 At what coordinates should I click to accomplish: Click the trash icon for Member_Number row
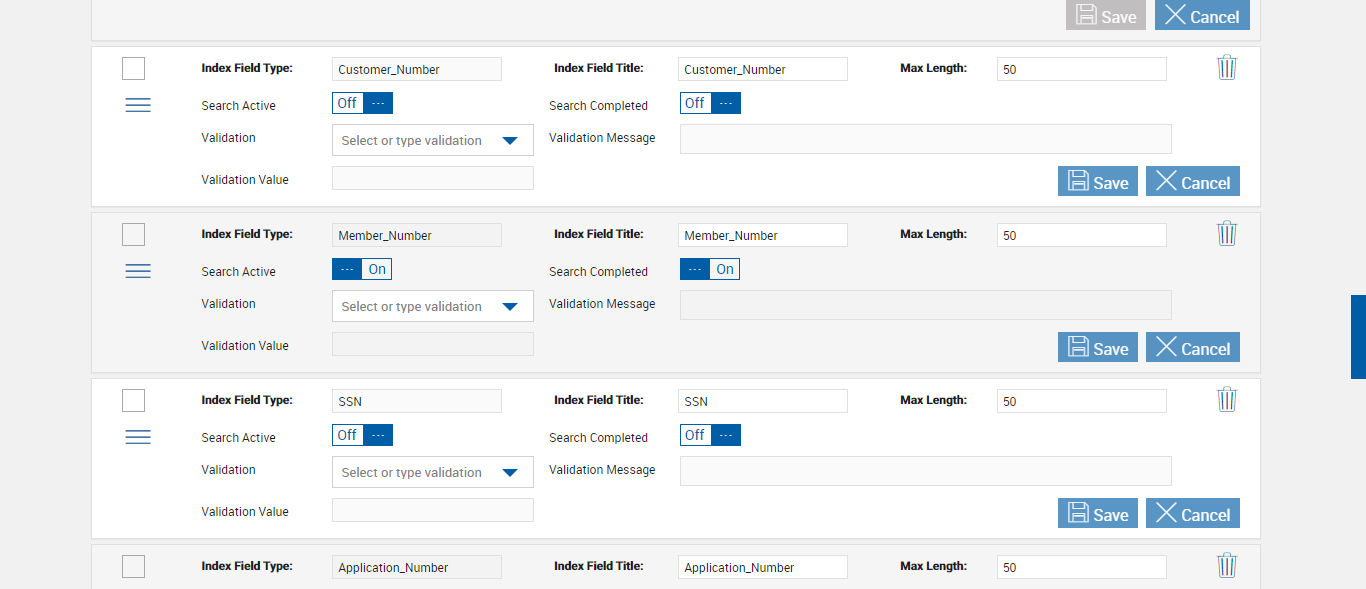coord(1227,234)
